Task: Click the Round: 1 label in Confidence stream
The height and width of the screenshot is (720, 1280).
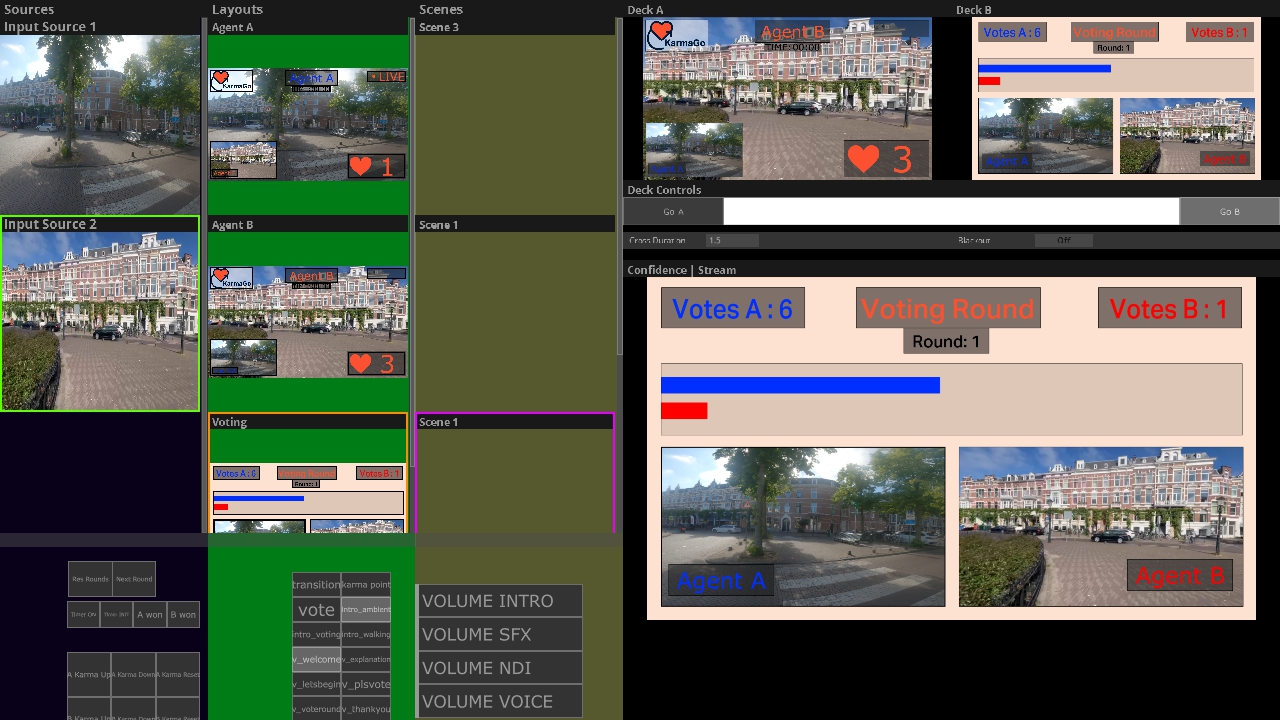Action: pyautogui.click(x=946, y=341)
